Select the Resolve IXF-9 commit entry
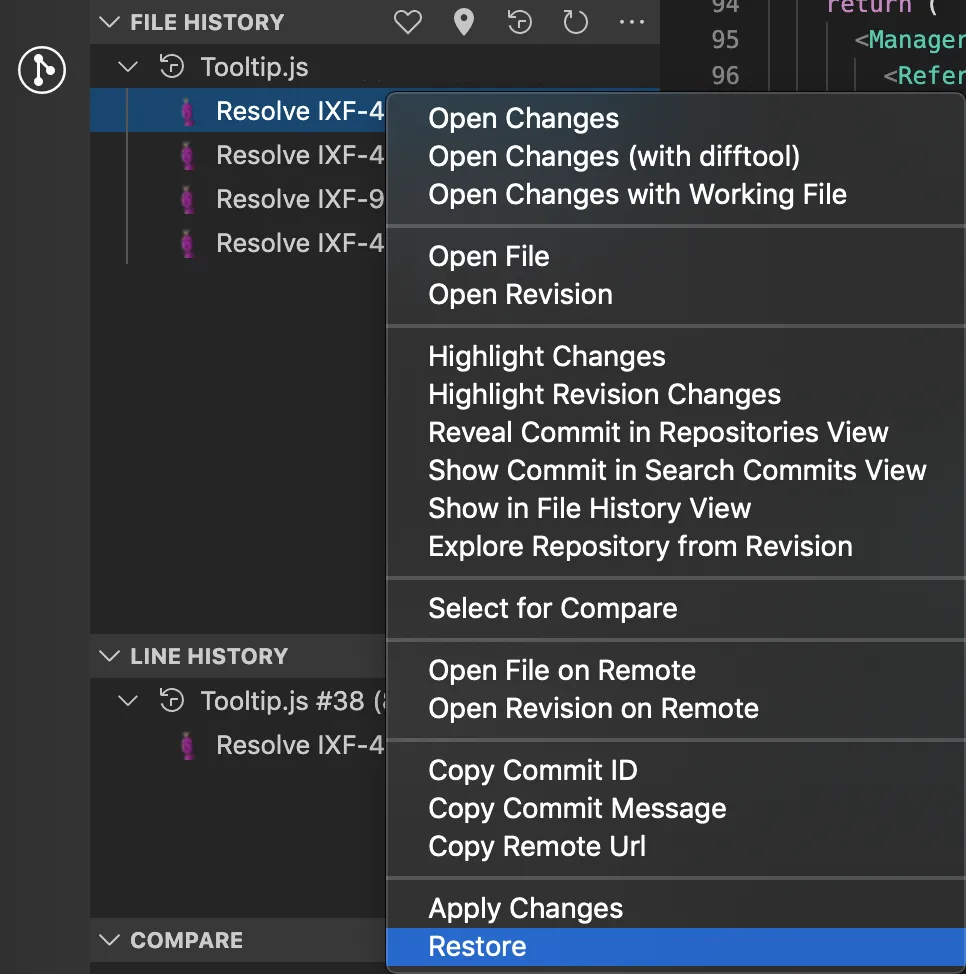Screen dimensions: 966x974 (299, 199)
